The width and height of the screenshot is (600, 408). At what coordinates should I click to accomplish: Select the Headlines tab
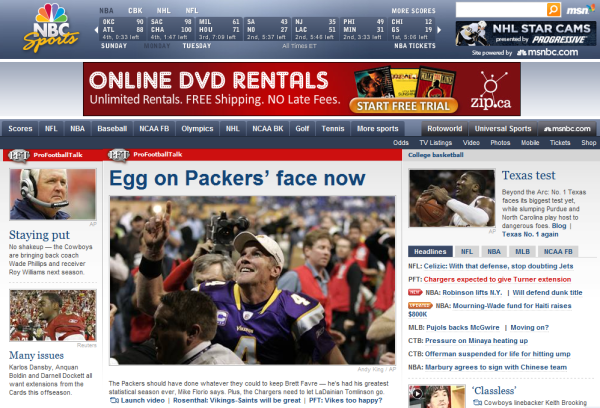[x=430, y=251]
